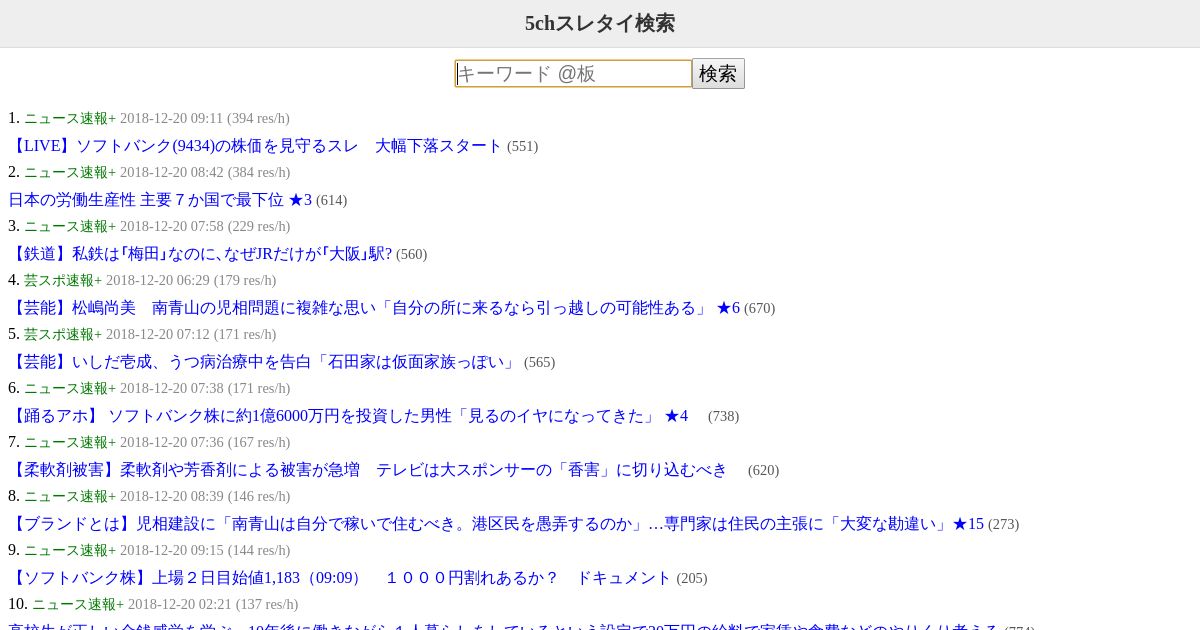This screenshot has width=1200, height=630.
Task: Click timestamp 2018-12-20 09:11 (394 res/h)
Action: tap(205, 118)
